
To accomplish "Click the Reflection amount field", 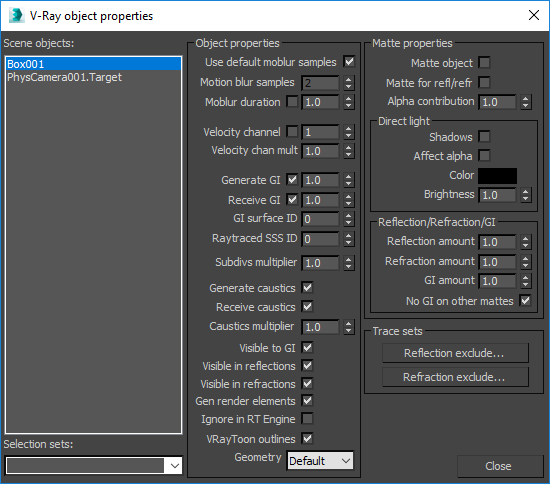I will click(x=497, y=242).
